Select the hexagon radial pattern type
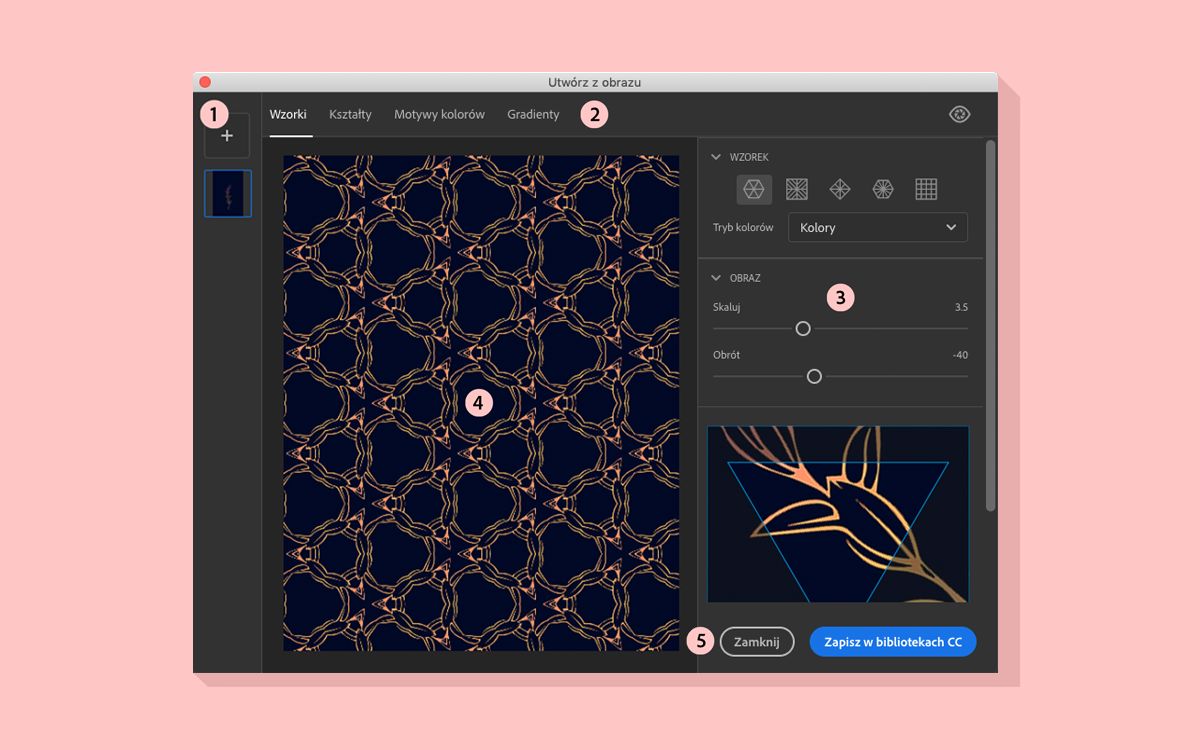Image resolution: width=1200 pixels, height=750 pixels. pyautogui.click(x=883, y=189)
